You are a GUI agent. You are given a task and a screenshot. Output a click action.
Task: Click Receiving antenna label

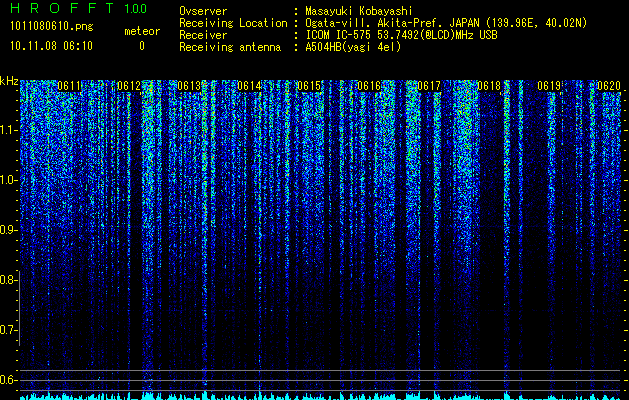[x=230, y=47]
